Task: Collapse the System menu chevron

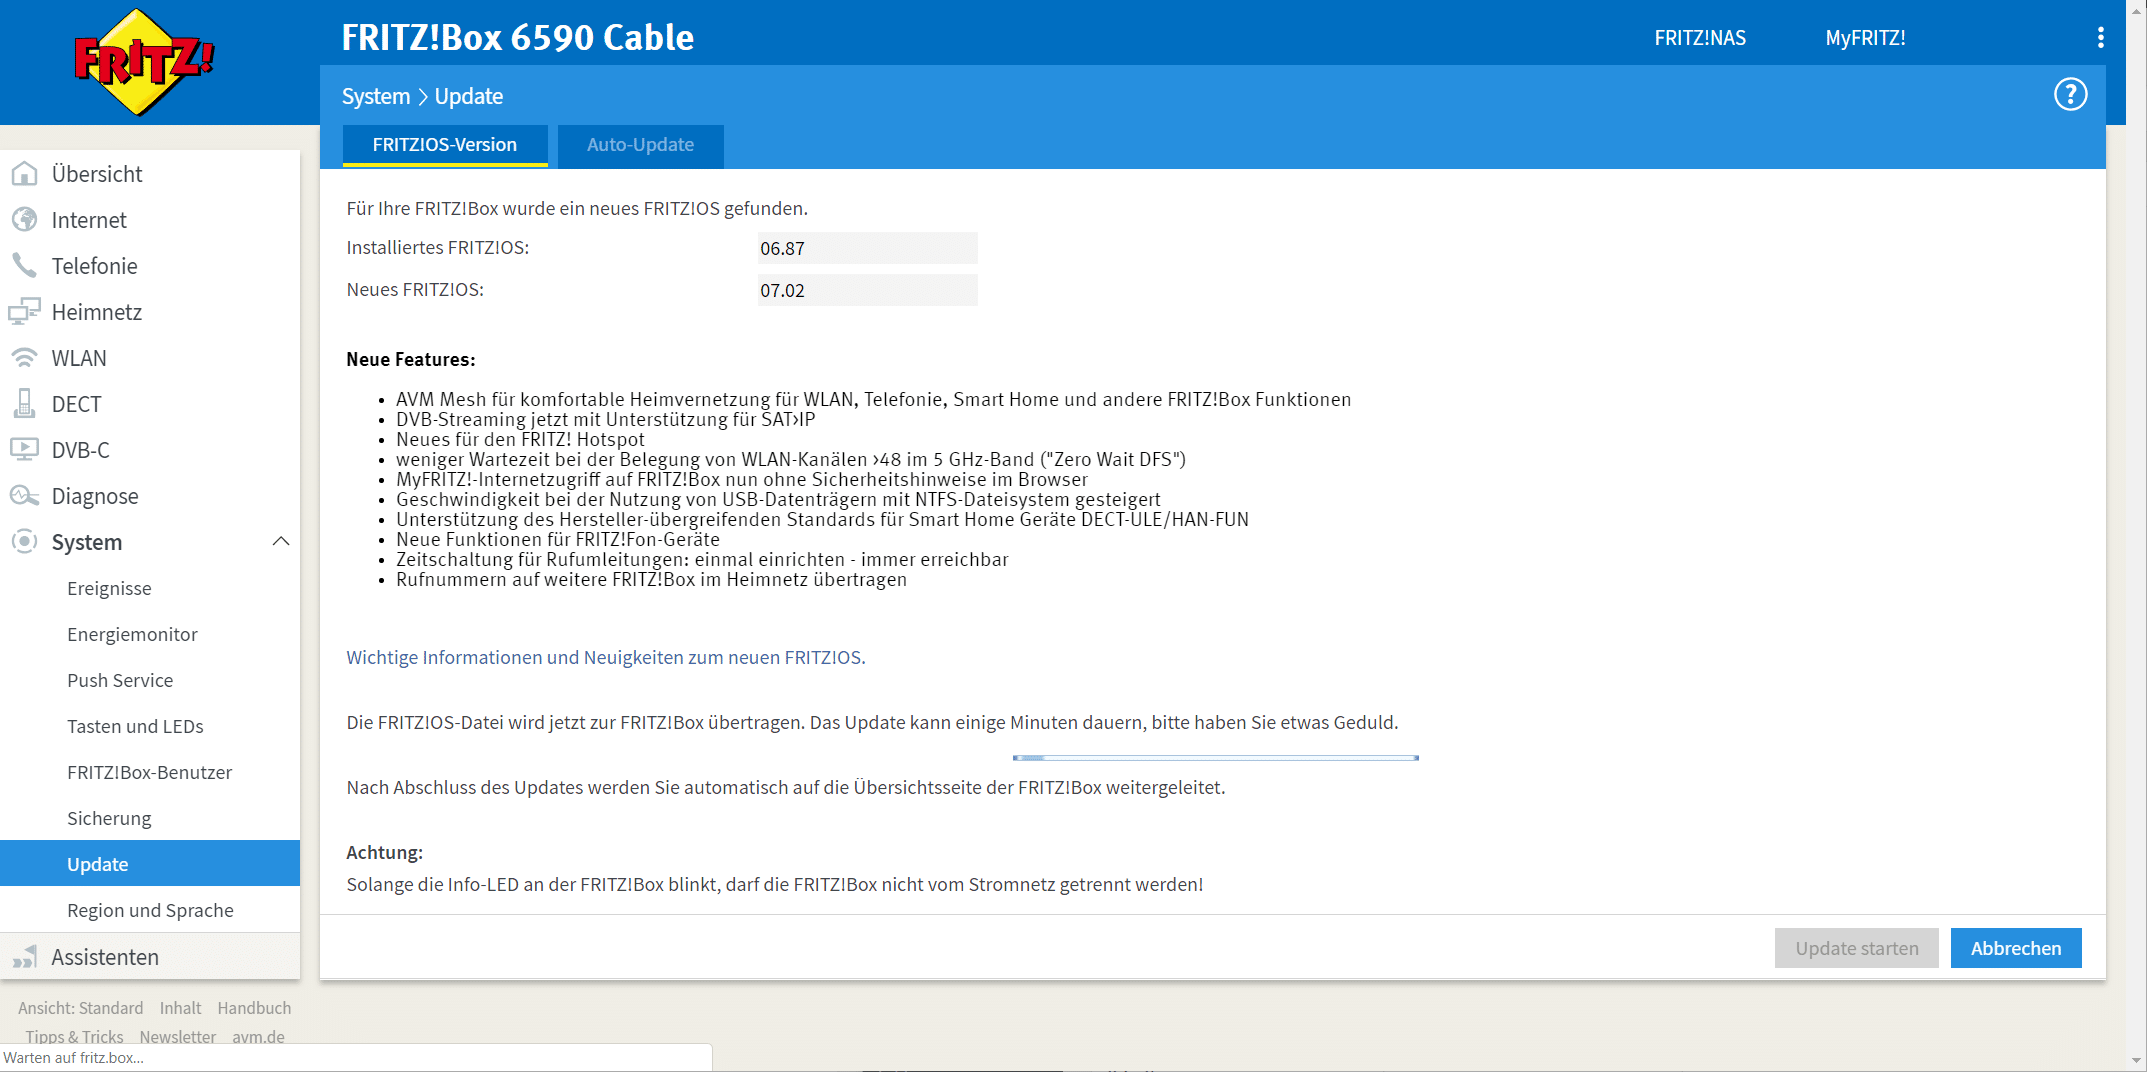Action: [281, 542]
